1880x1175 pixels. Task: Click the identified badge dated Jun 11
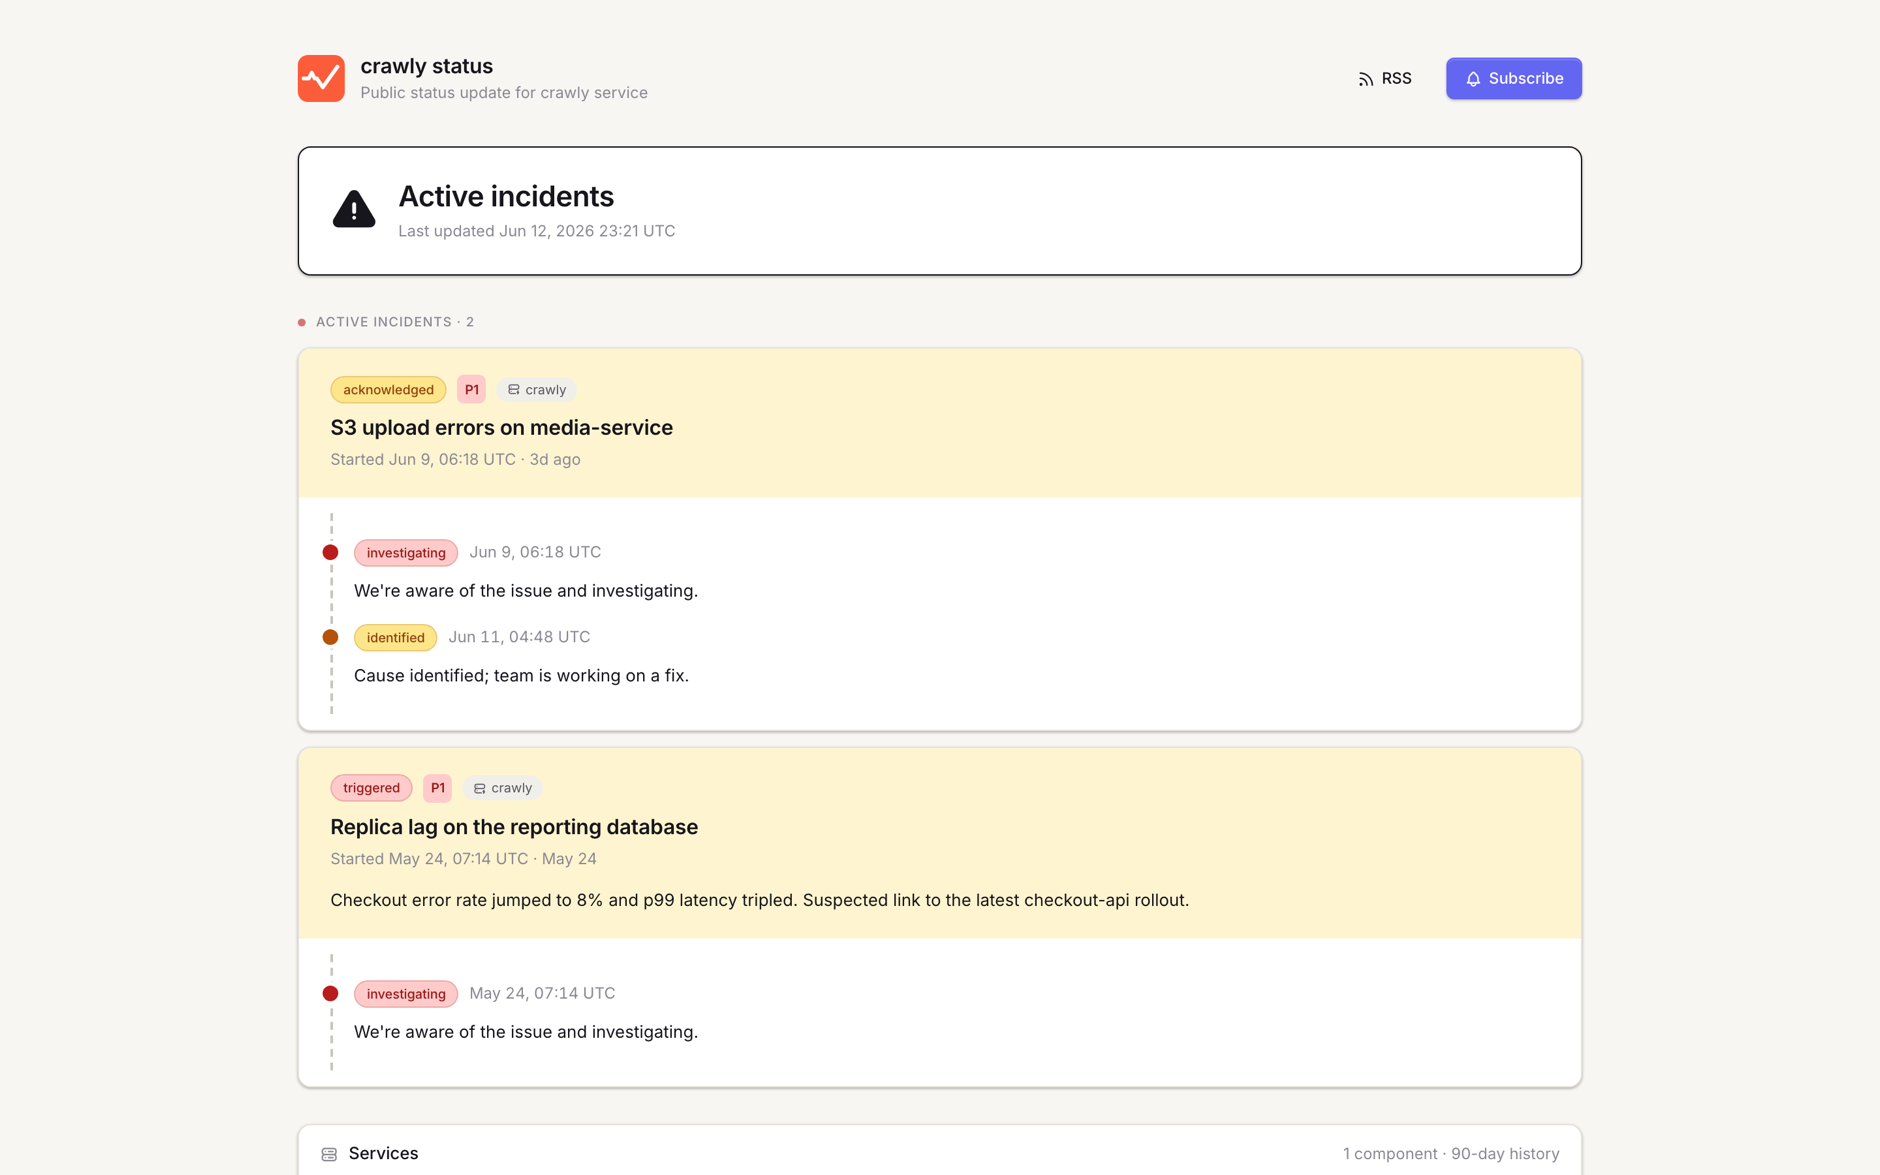coord(395,637)
